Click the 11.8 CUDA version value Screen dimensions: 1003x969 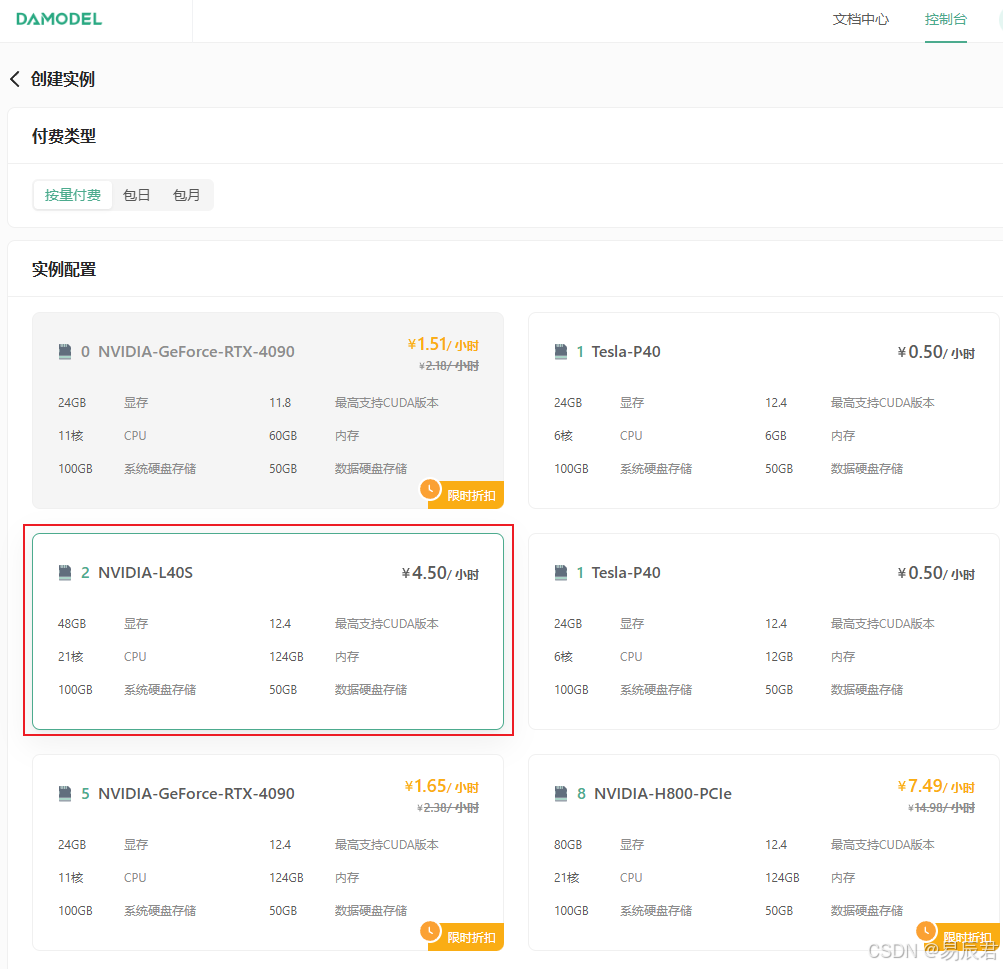pos(280,403)
